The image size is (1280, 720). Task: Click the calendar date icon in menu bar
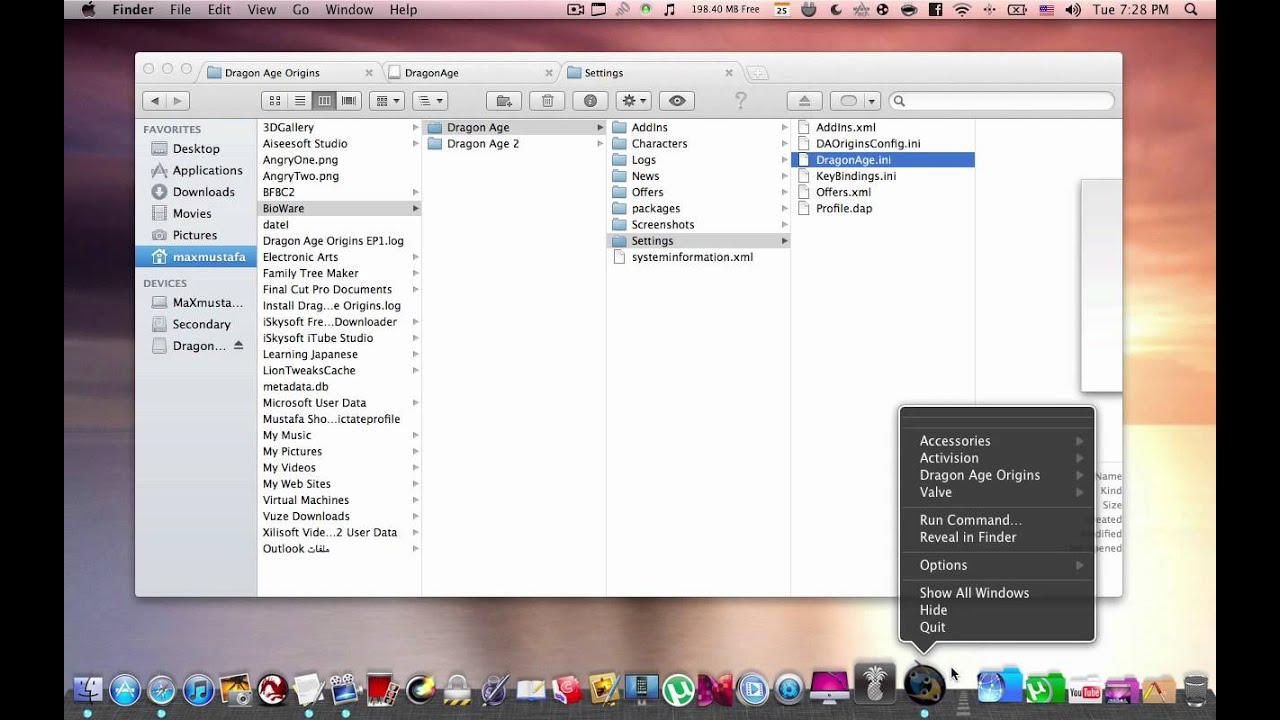[781, 10]
